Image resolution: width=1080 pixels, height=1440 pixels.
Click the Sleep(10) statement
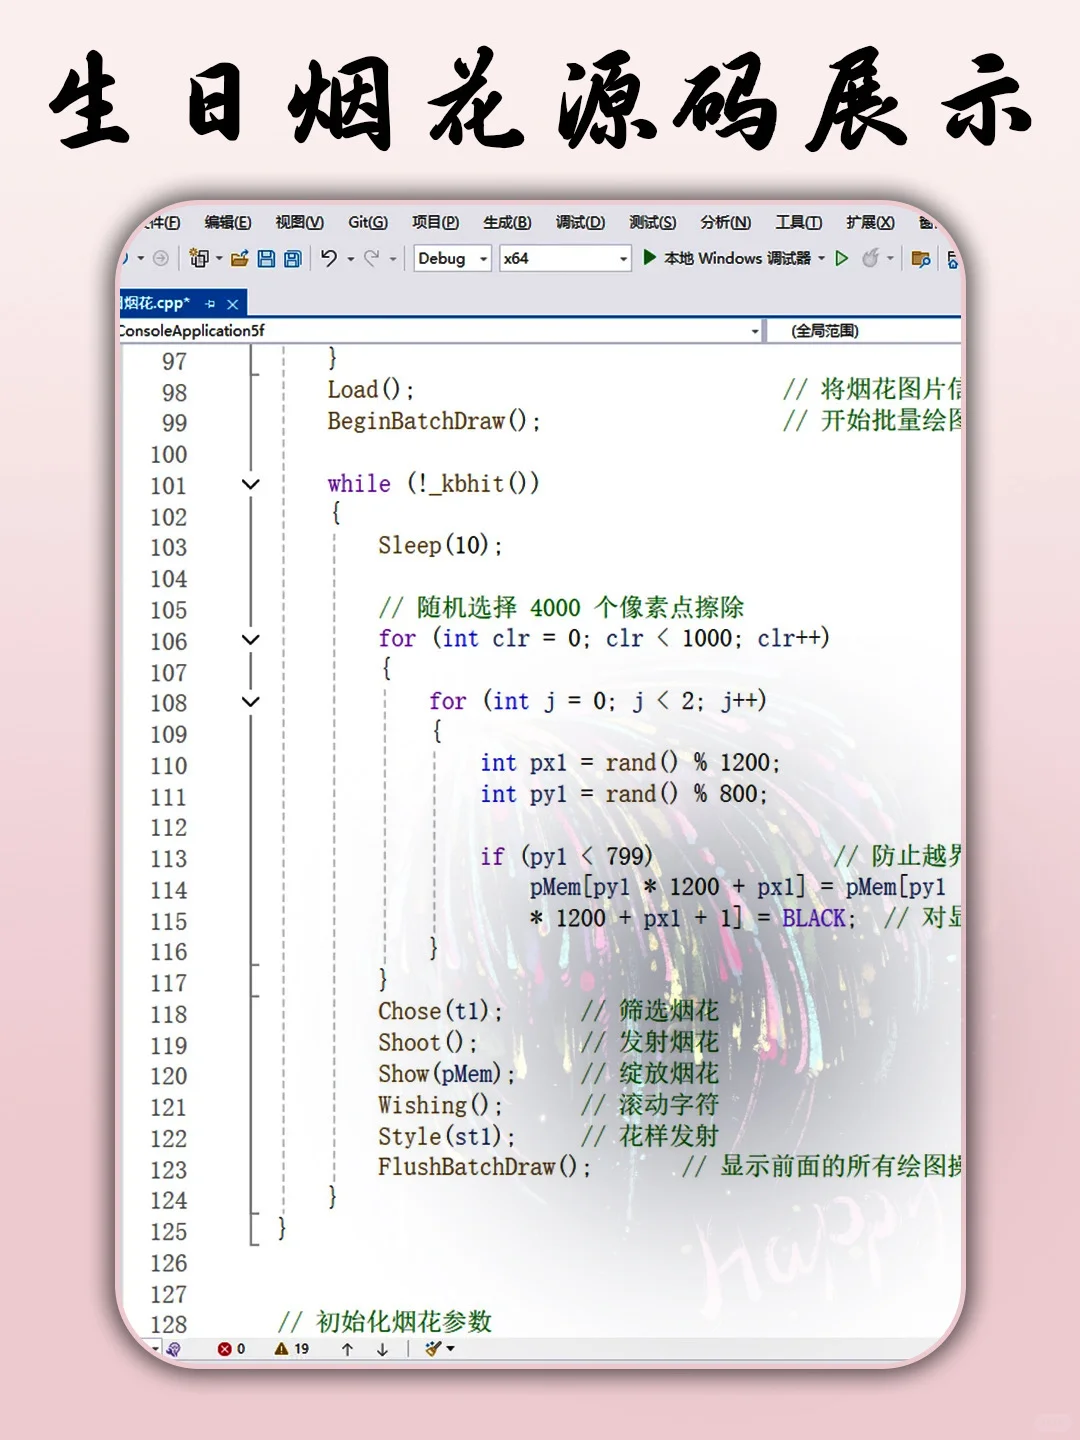[439, 545]
